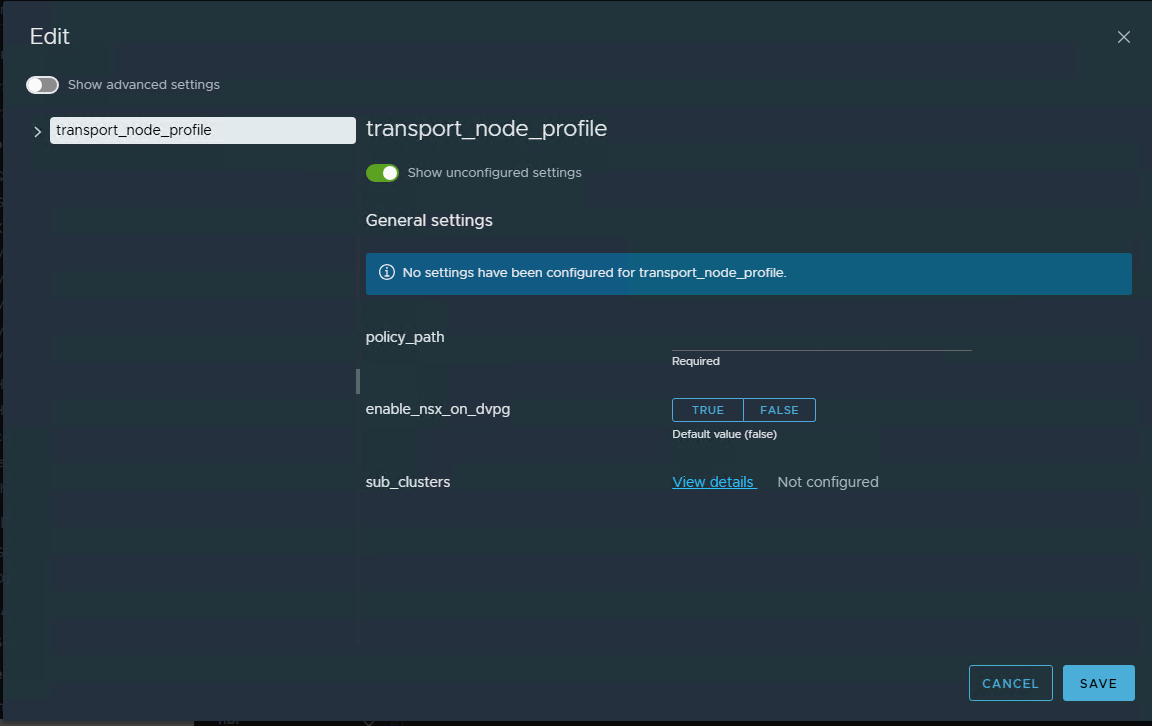Image resolution: width=1152 pixels, height=726 pixels.
Task: Disable Show unconfigured settings switch
Action: (x=382, y=173)
